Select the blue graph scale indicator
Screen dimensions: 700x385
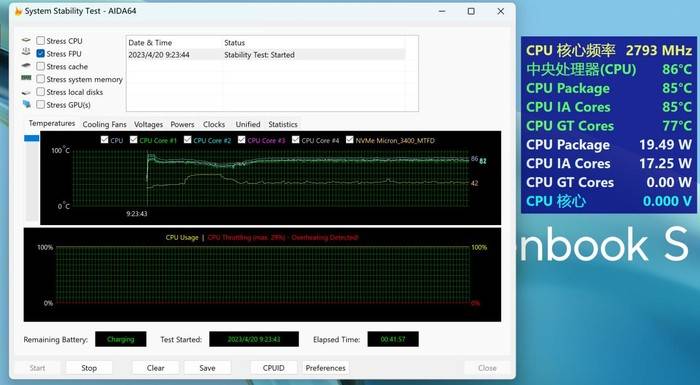tap(31, 138)
